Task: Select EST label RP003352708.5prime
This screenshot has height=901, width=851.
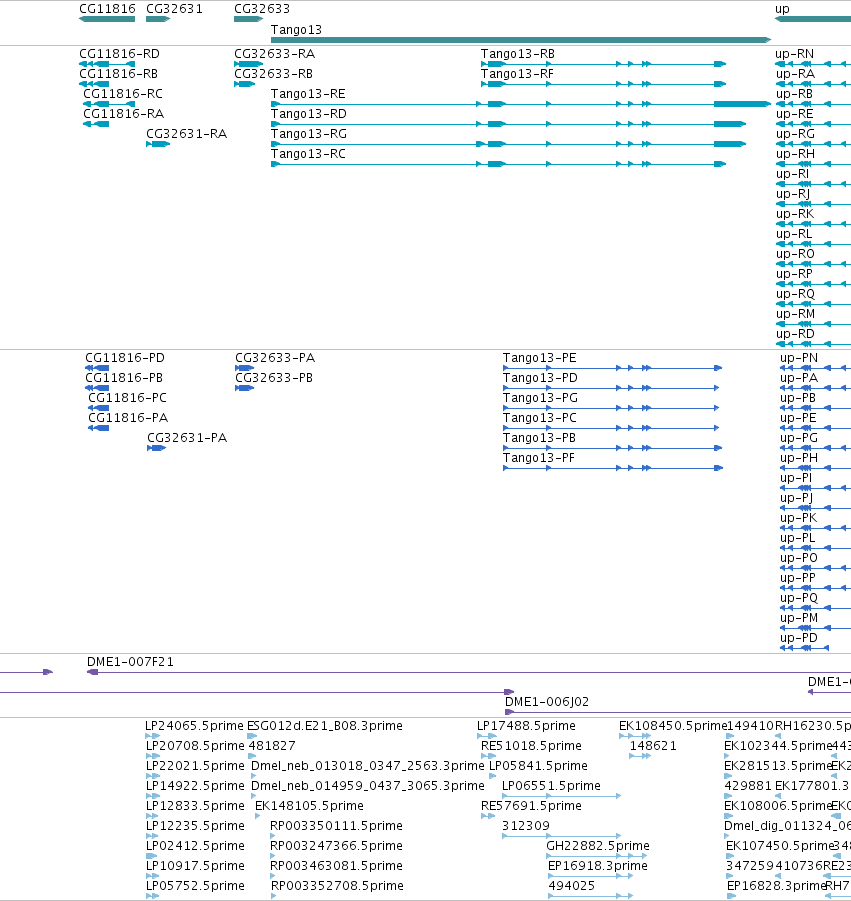Action: 337,885
